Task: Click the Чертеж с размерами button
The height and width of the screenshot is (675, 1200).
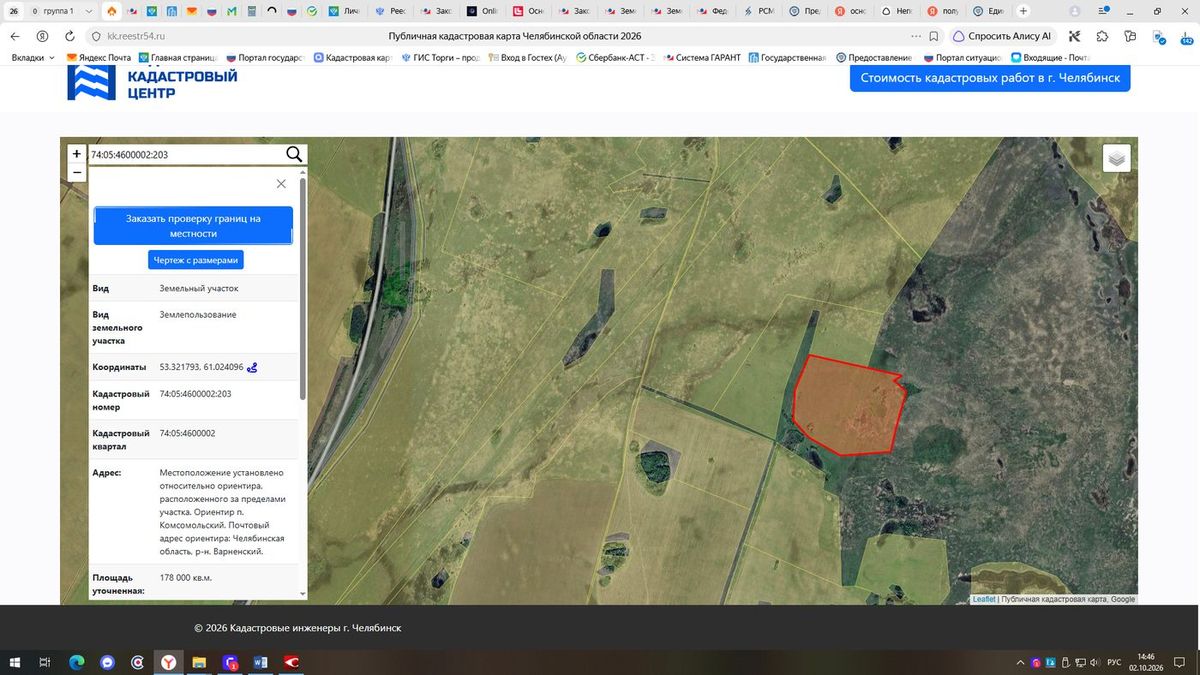Action: [196, 260]
